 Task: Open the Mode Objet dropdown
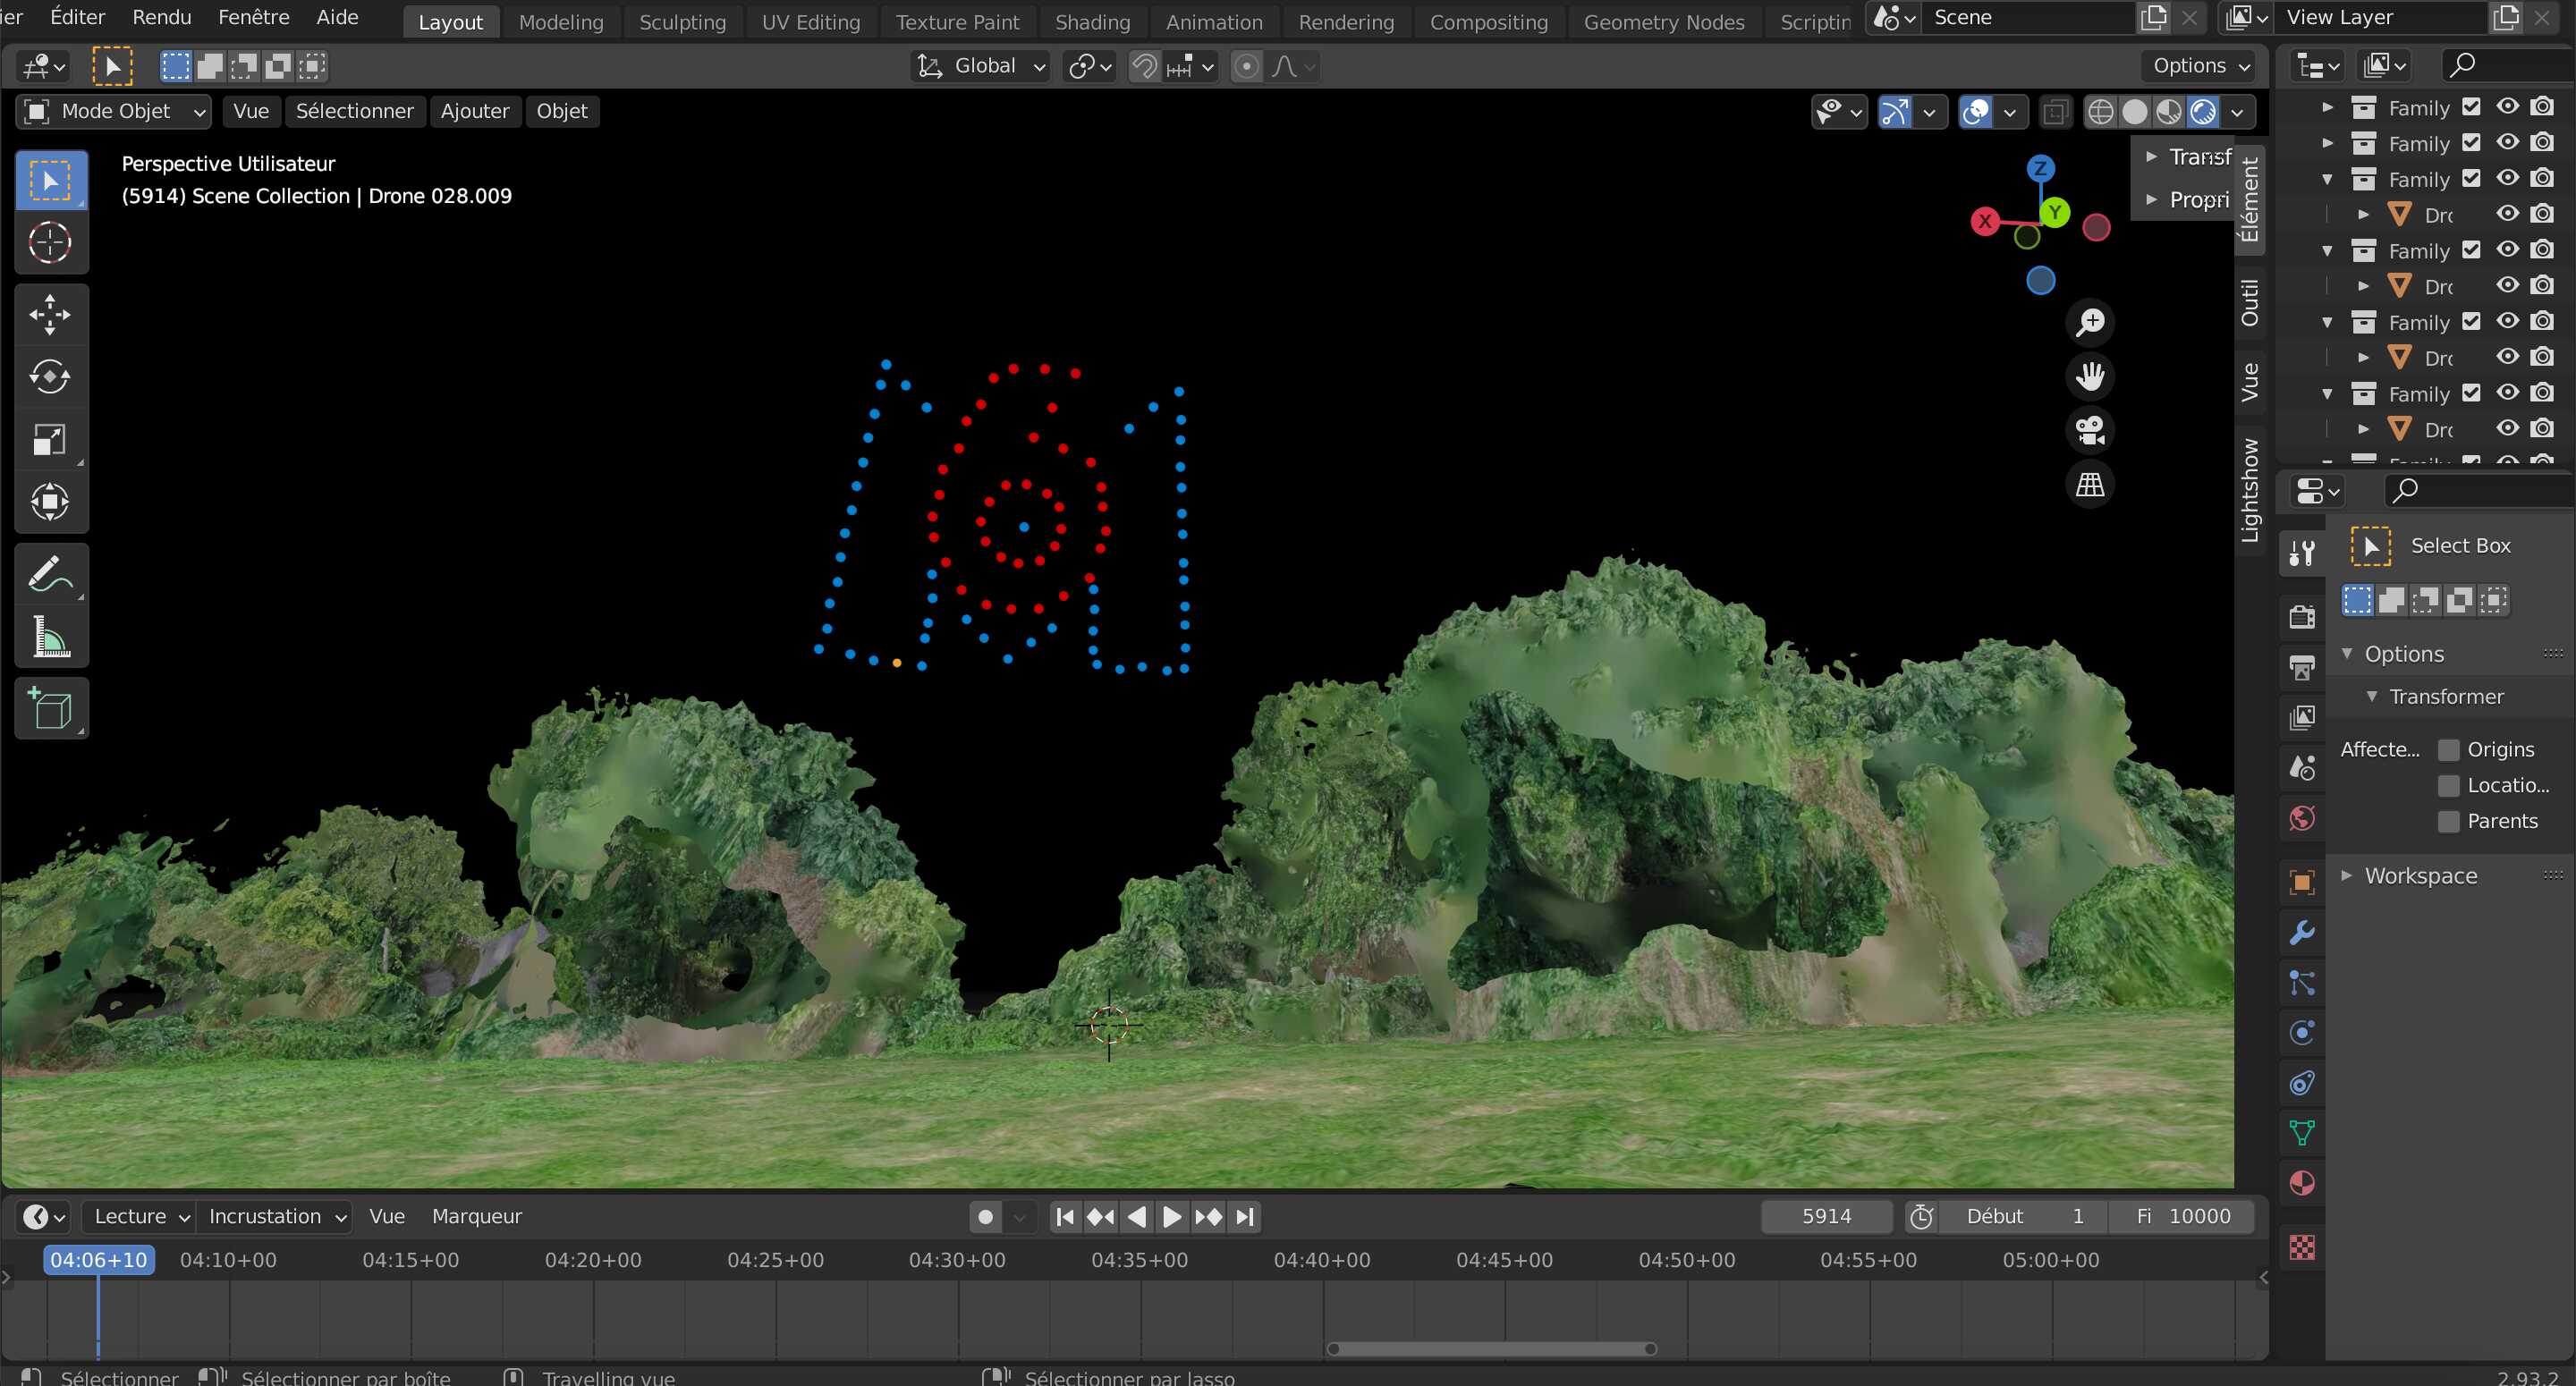pos(115,111)
